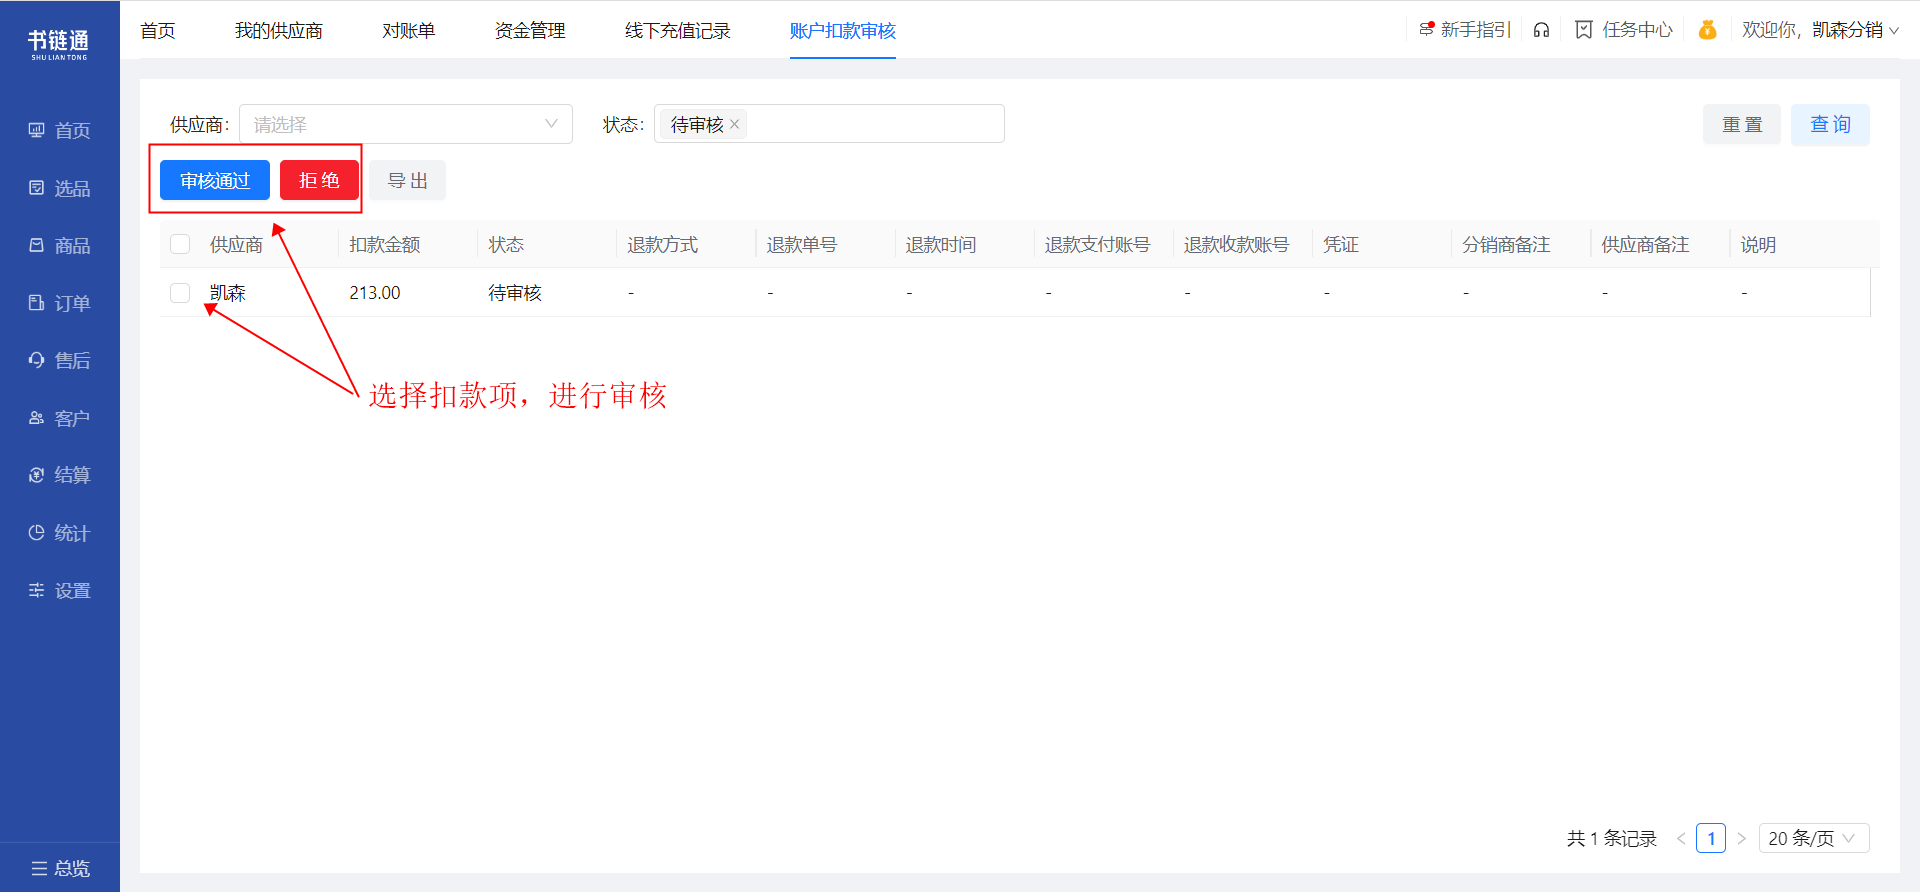Click the headset customer service icon
Viewport: 1920px width, 892px height.
click(1541, 30)
